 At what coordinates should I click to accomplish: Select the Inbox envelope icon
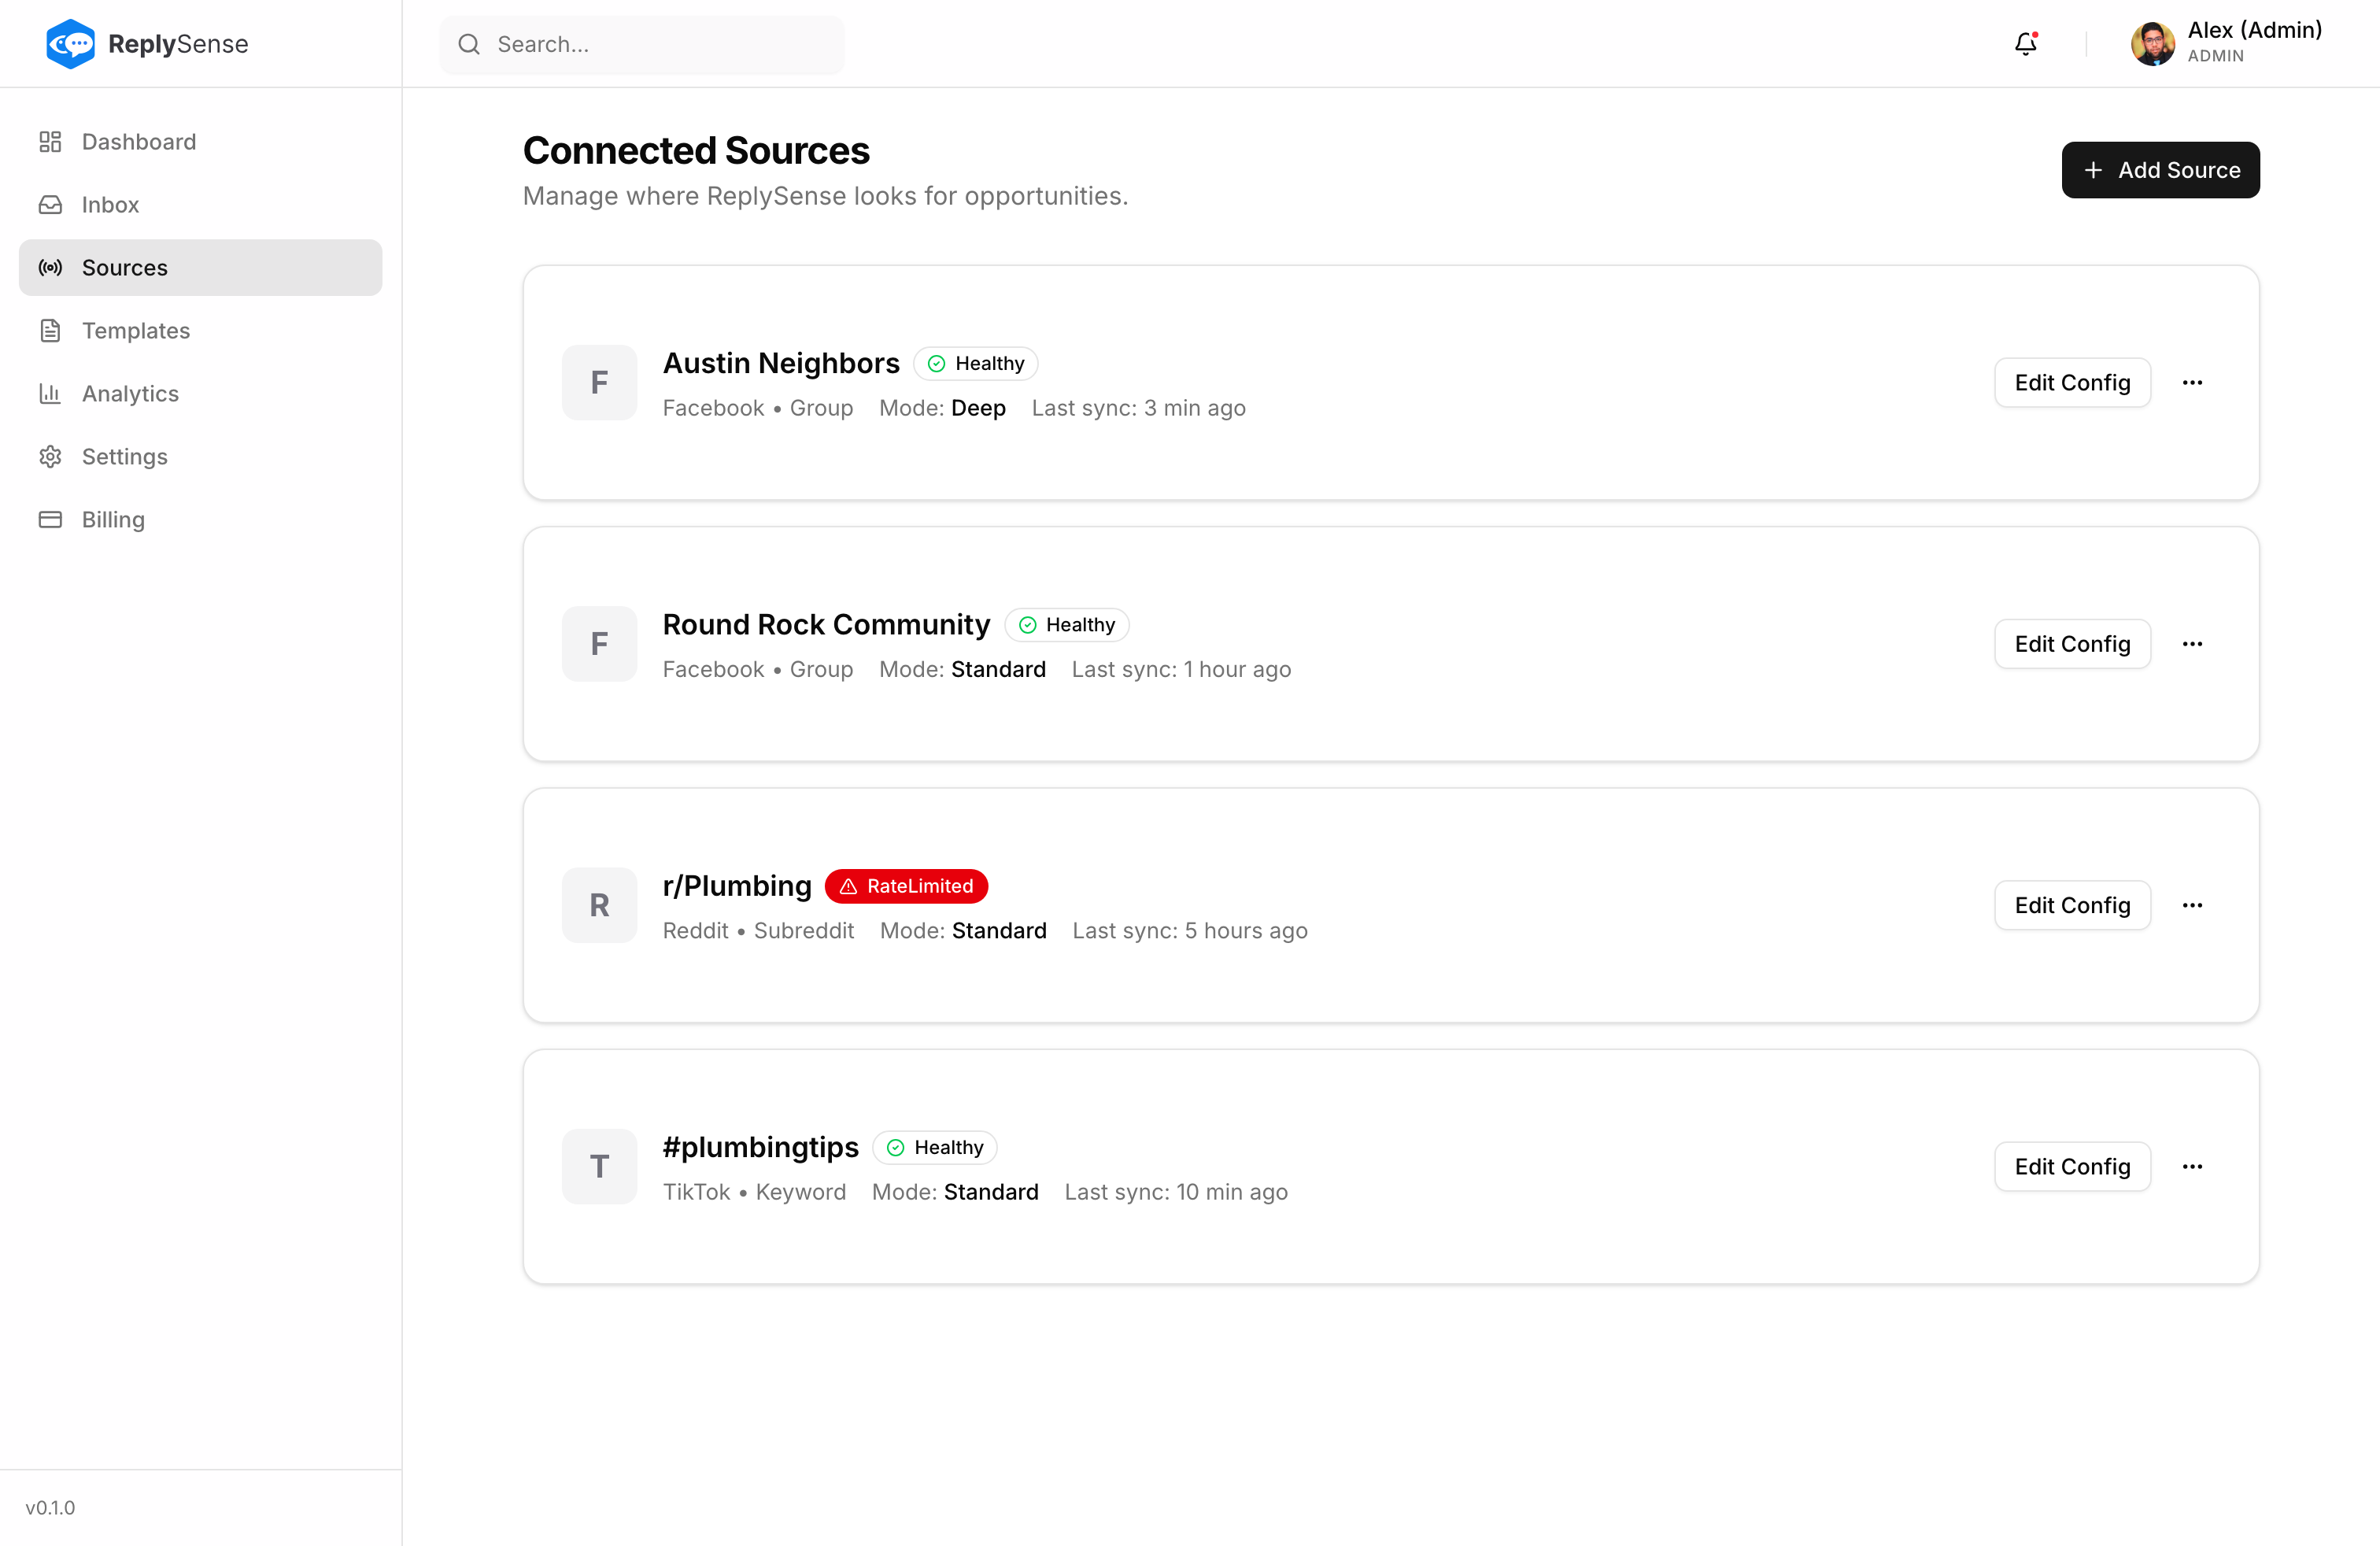51,204
